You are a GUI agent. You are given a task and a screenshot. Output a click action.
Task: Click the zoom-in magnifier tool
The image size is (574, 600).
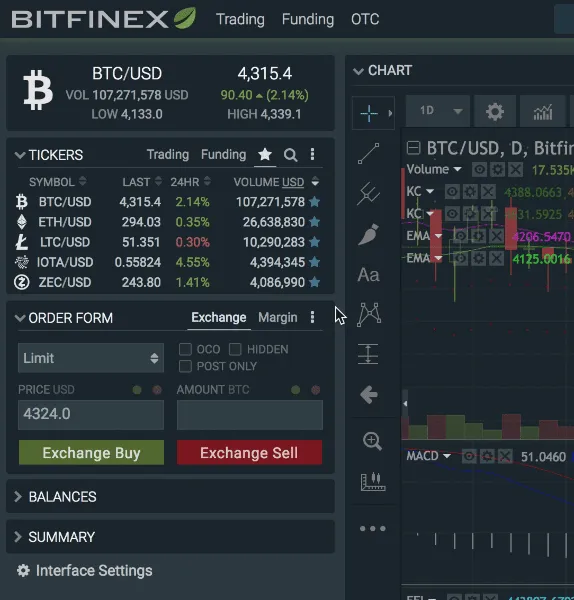pyautogui.click(x=372, y=441)
